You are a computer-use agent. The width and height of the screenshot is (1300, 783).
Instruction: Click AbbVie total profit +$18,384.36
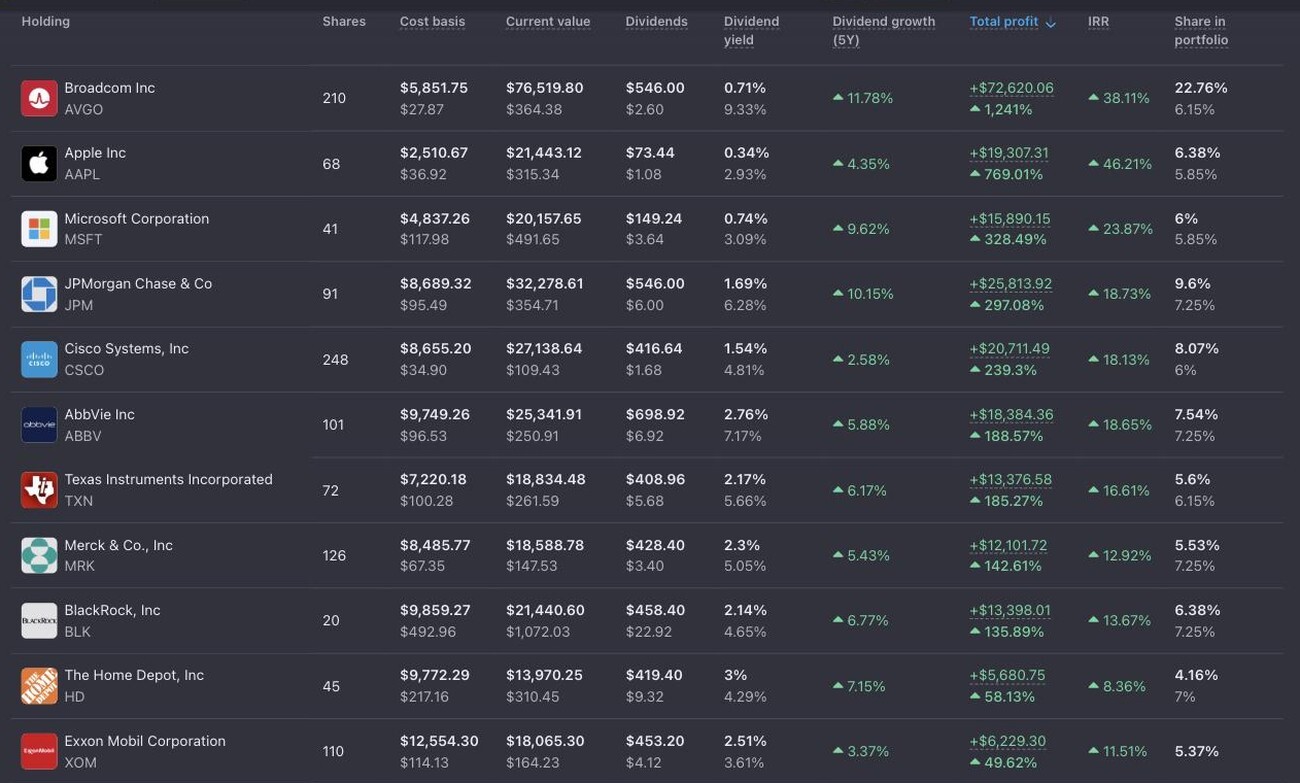(x=1011, y=415)
